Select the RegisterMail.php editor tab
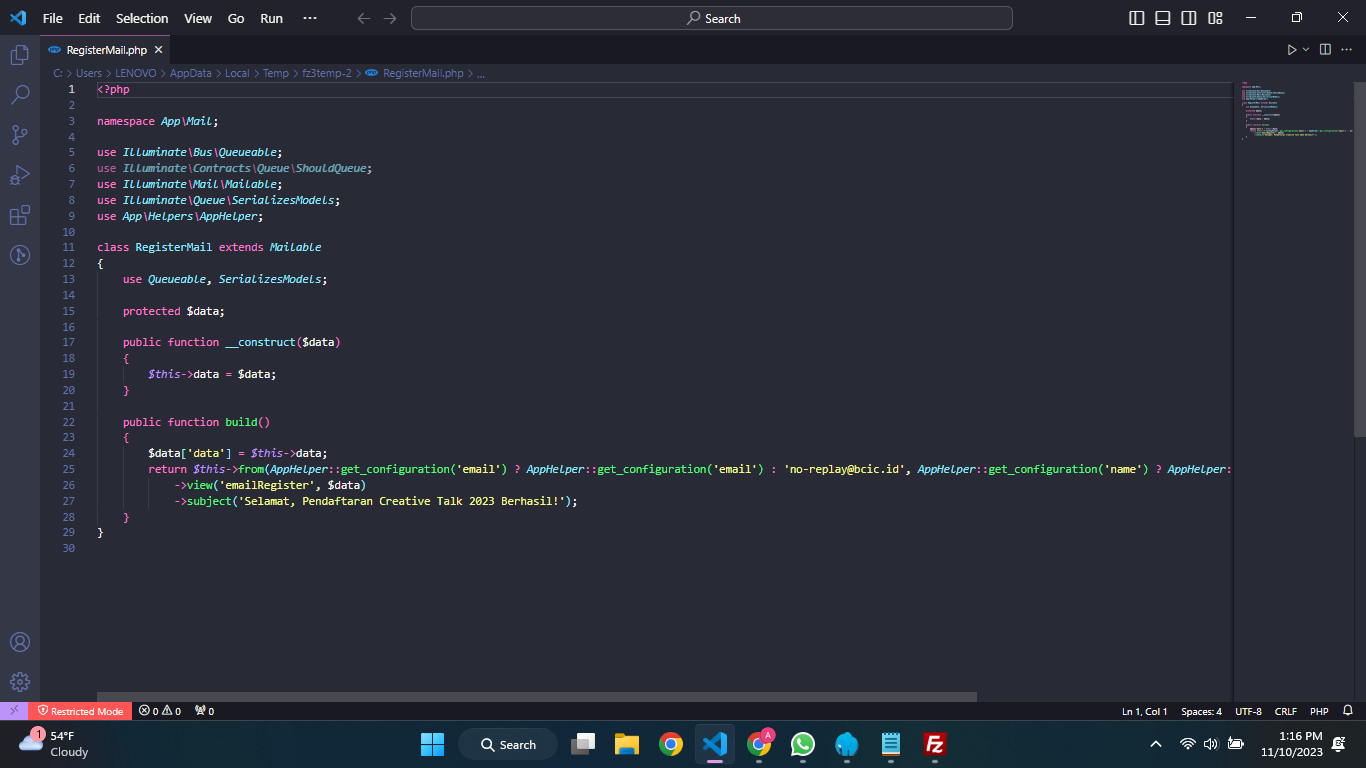This screenshot has width=1366, height=768. 106,49
